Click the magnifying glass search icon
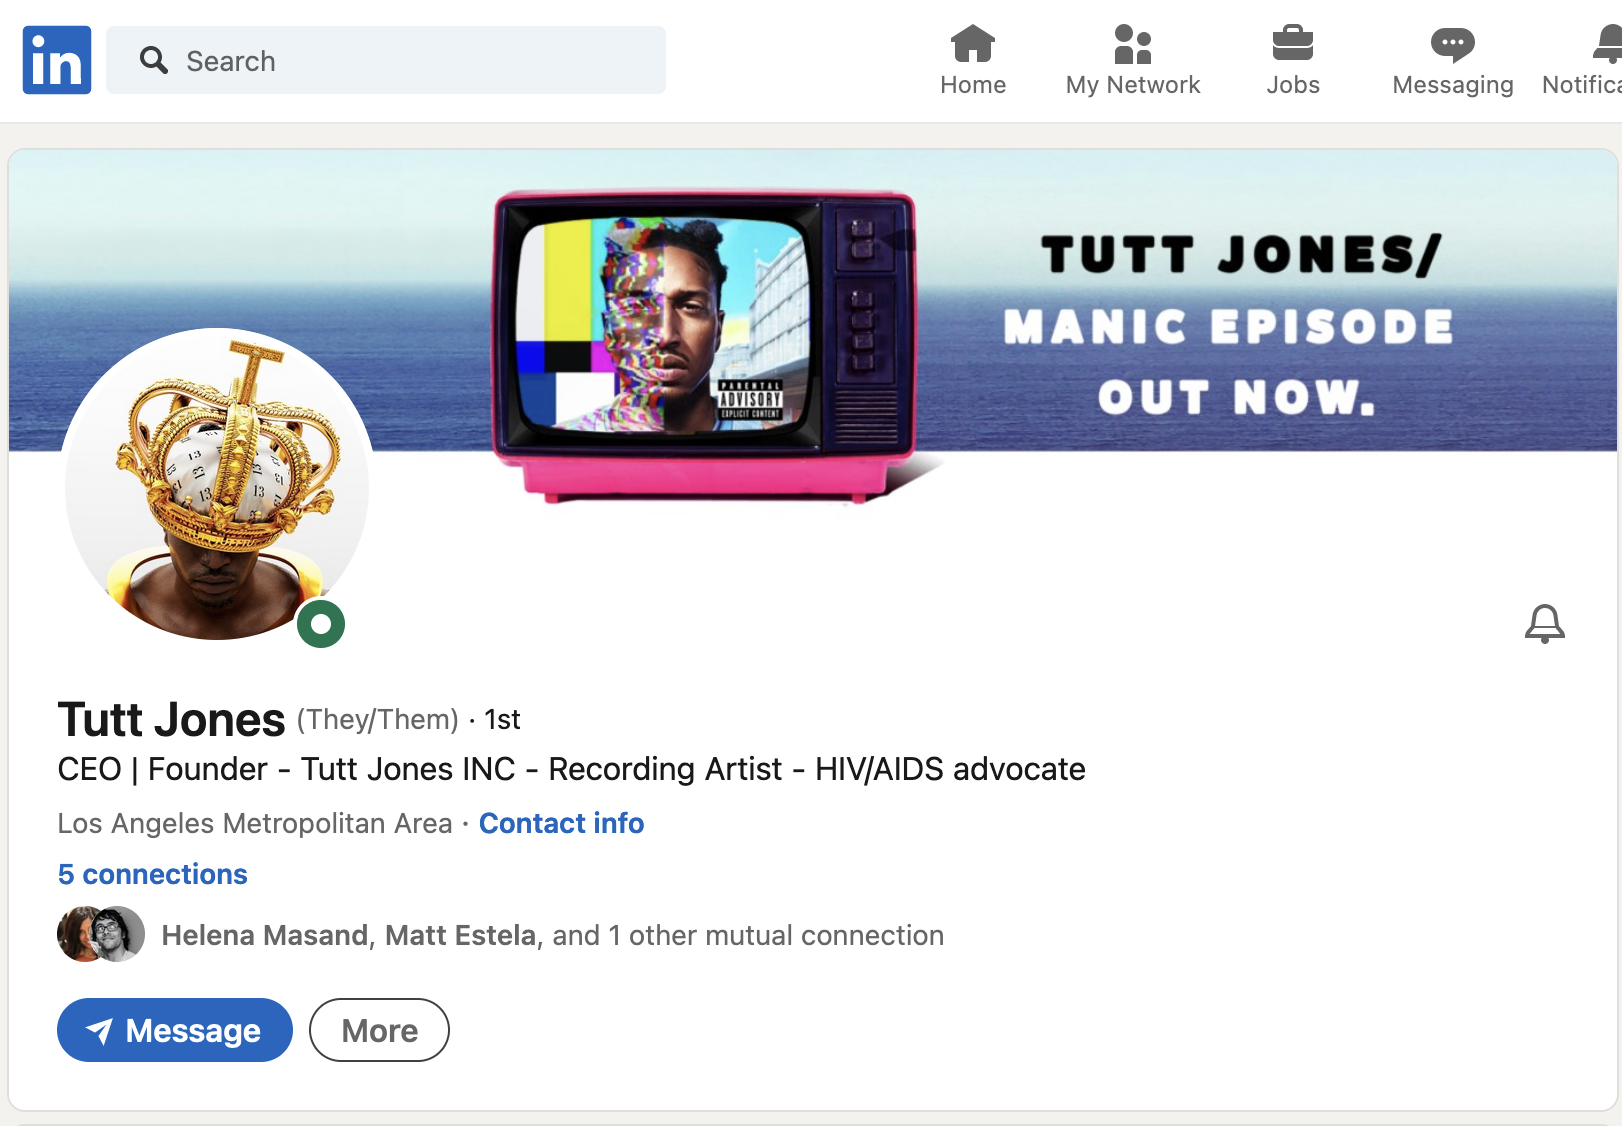 153,60
